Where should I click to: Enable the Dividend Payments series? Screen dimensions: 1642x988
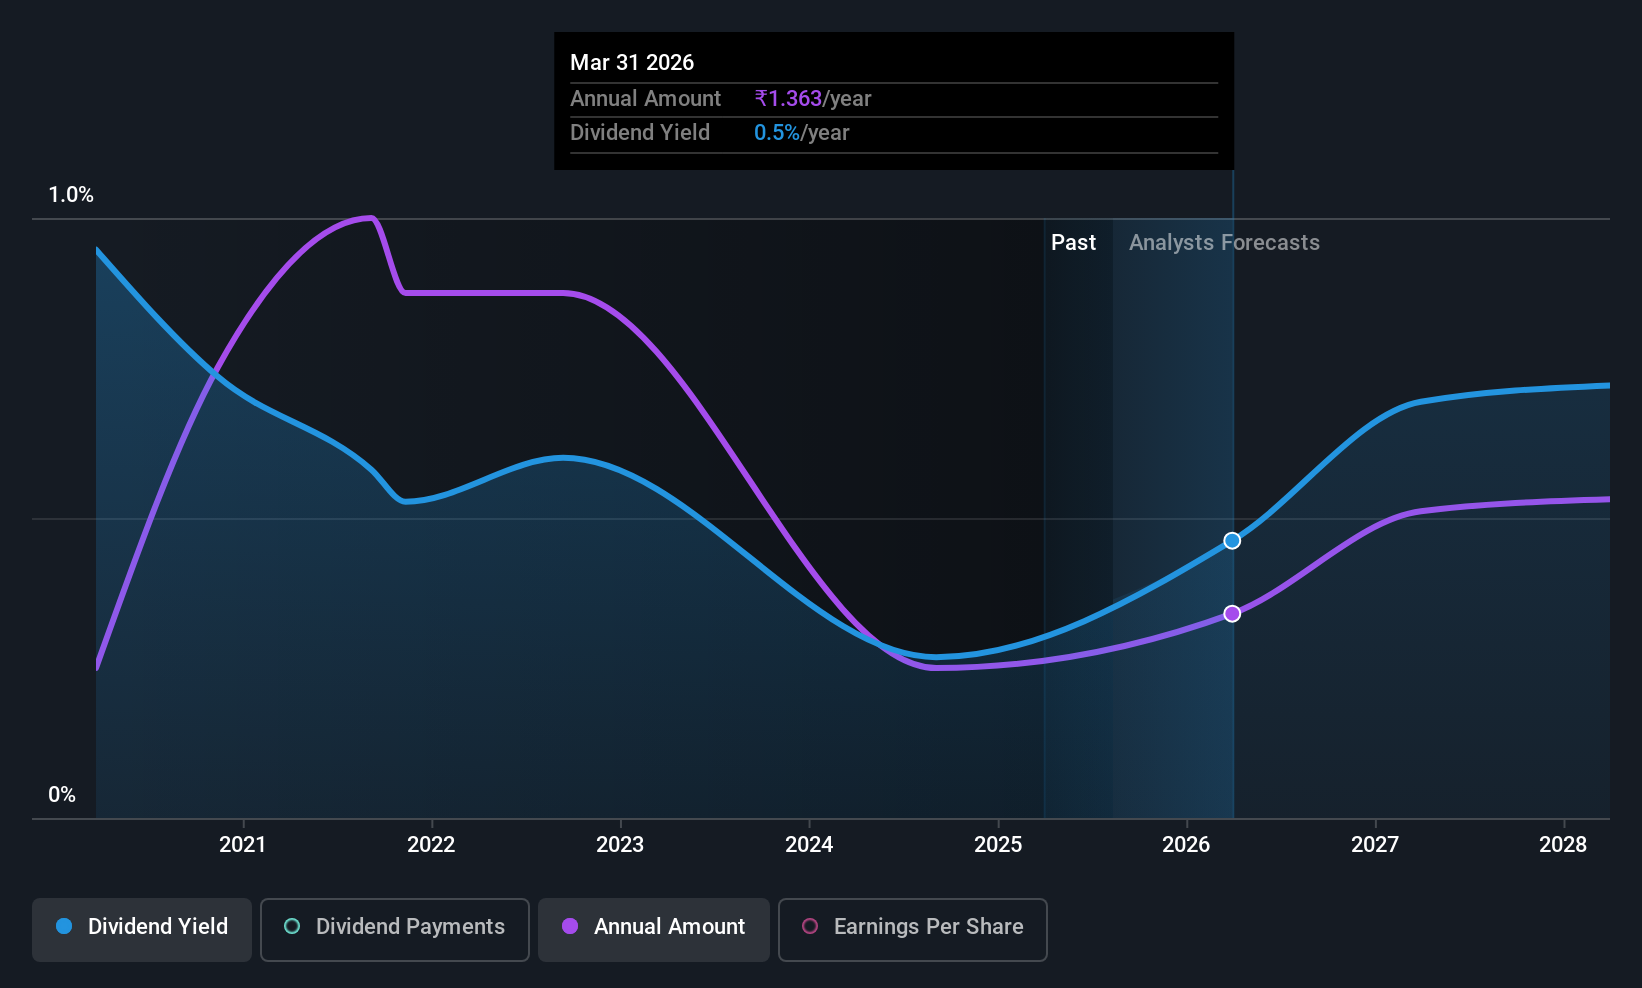[x=395, y=930]
